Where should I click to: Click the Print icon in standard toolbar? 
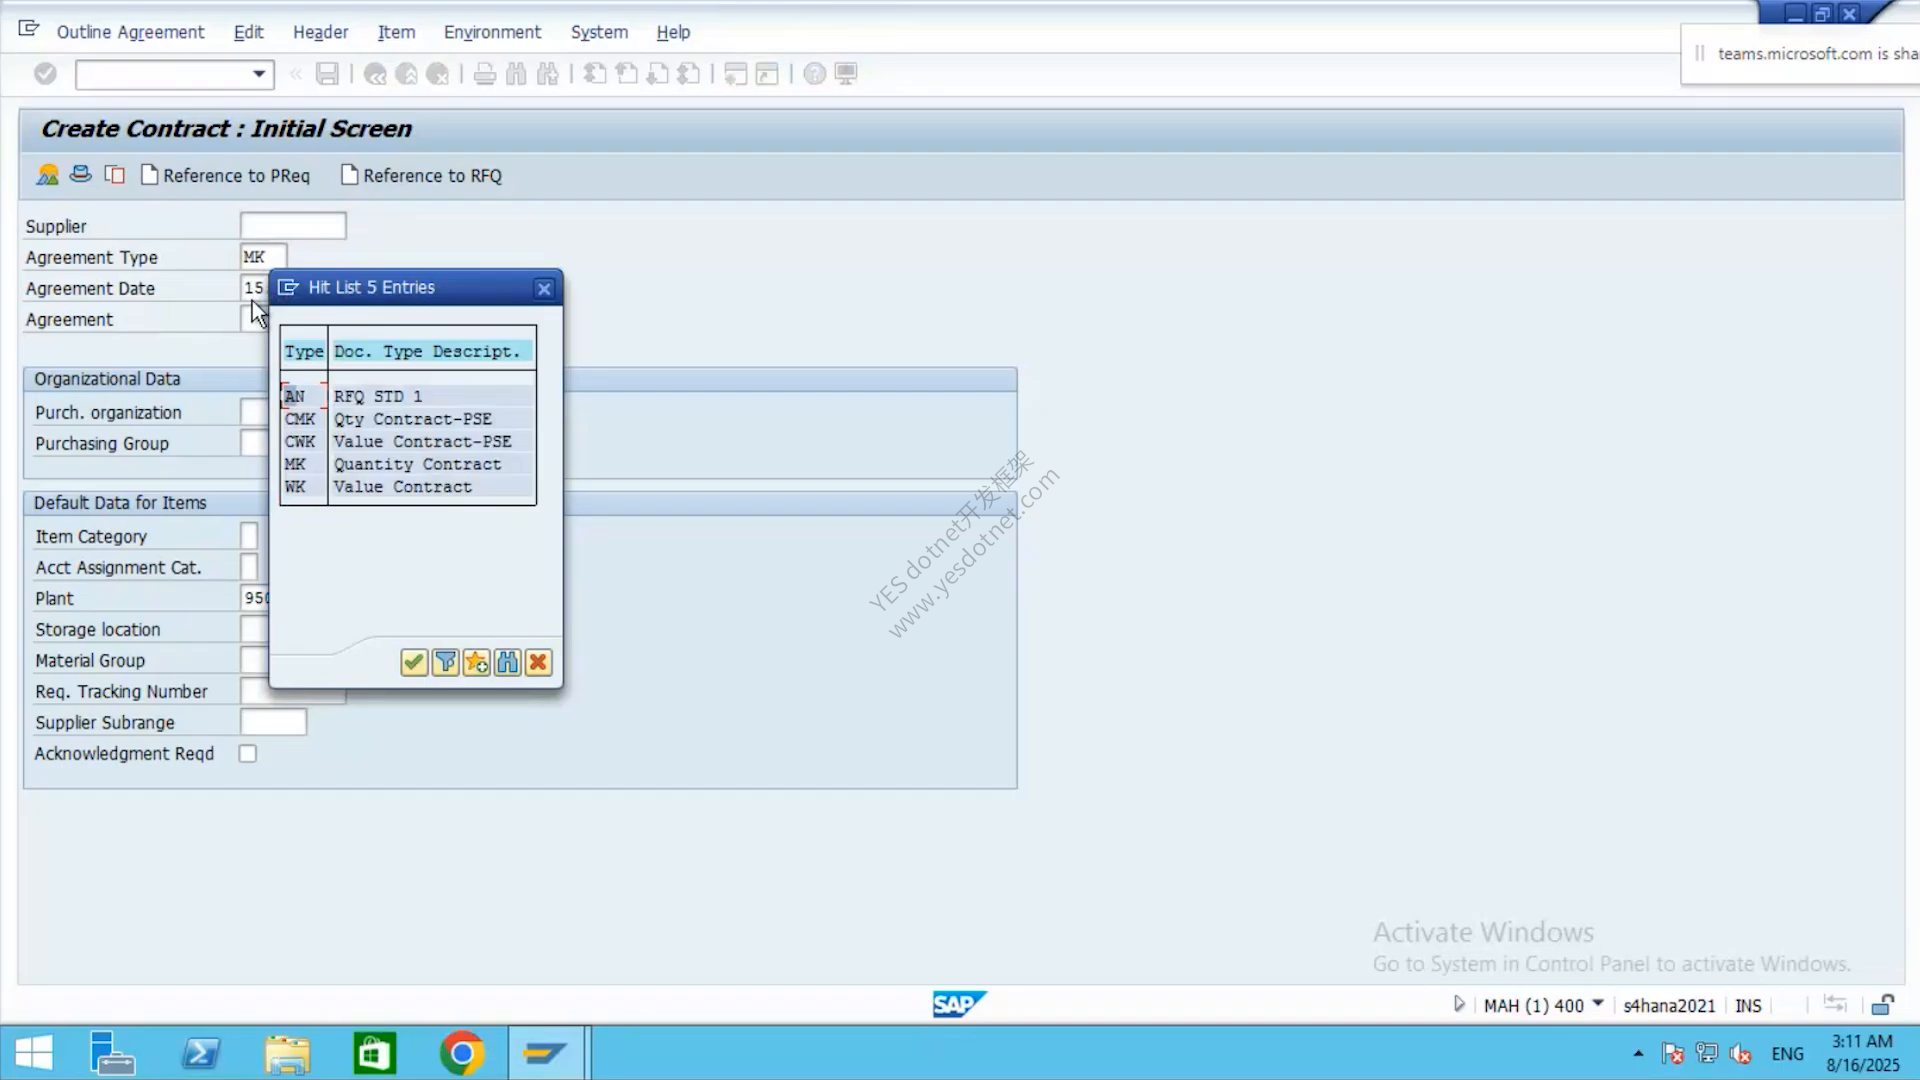click(x=485, y=74)
